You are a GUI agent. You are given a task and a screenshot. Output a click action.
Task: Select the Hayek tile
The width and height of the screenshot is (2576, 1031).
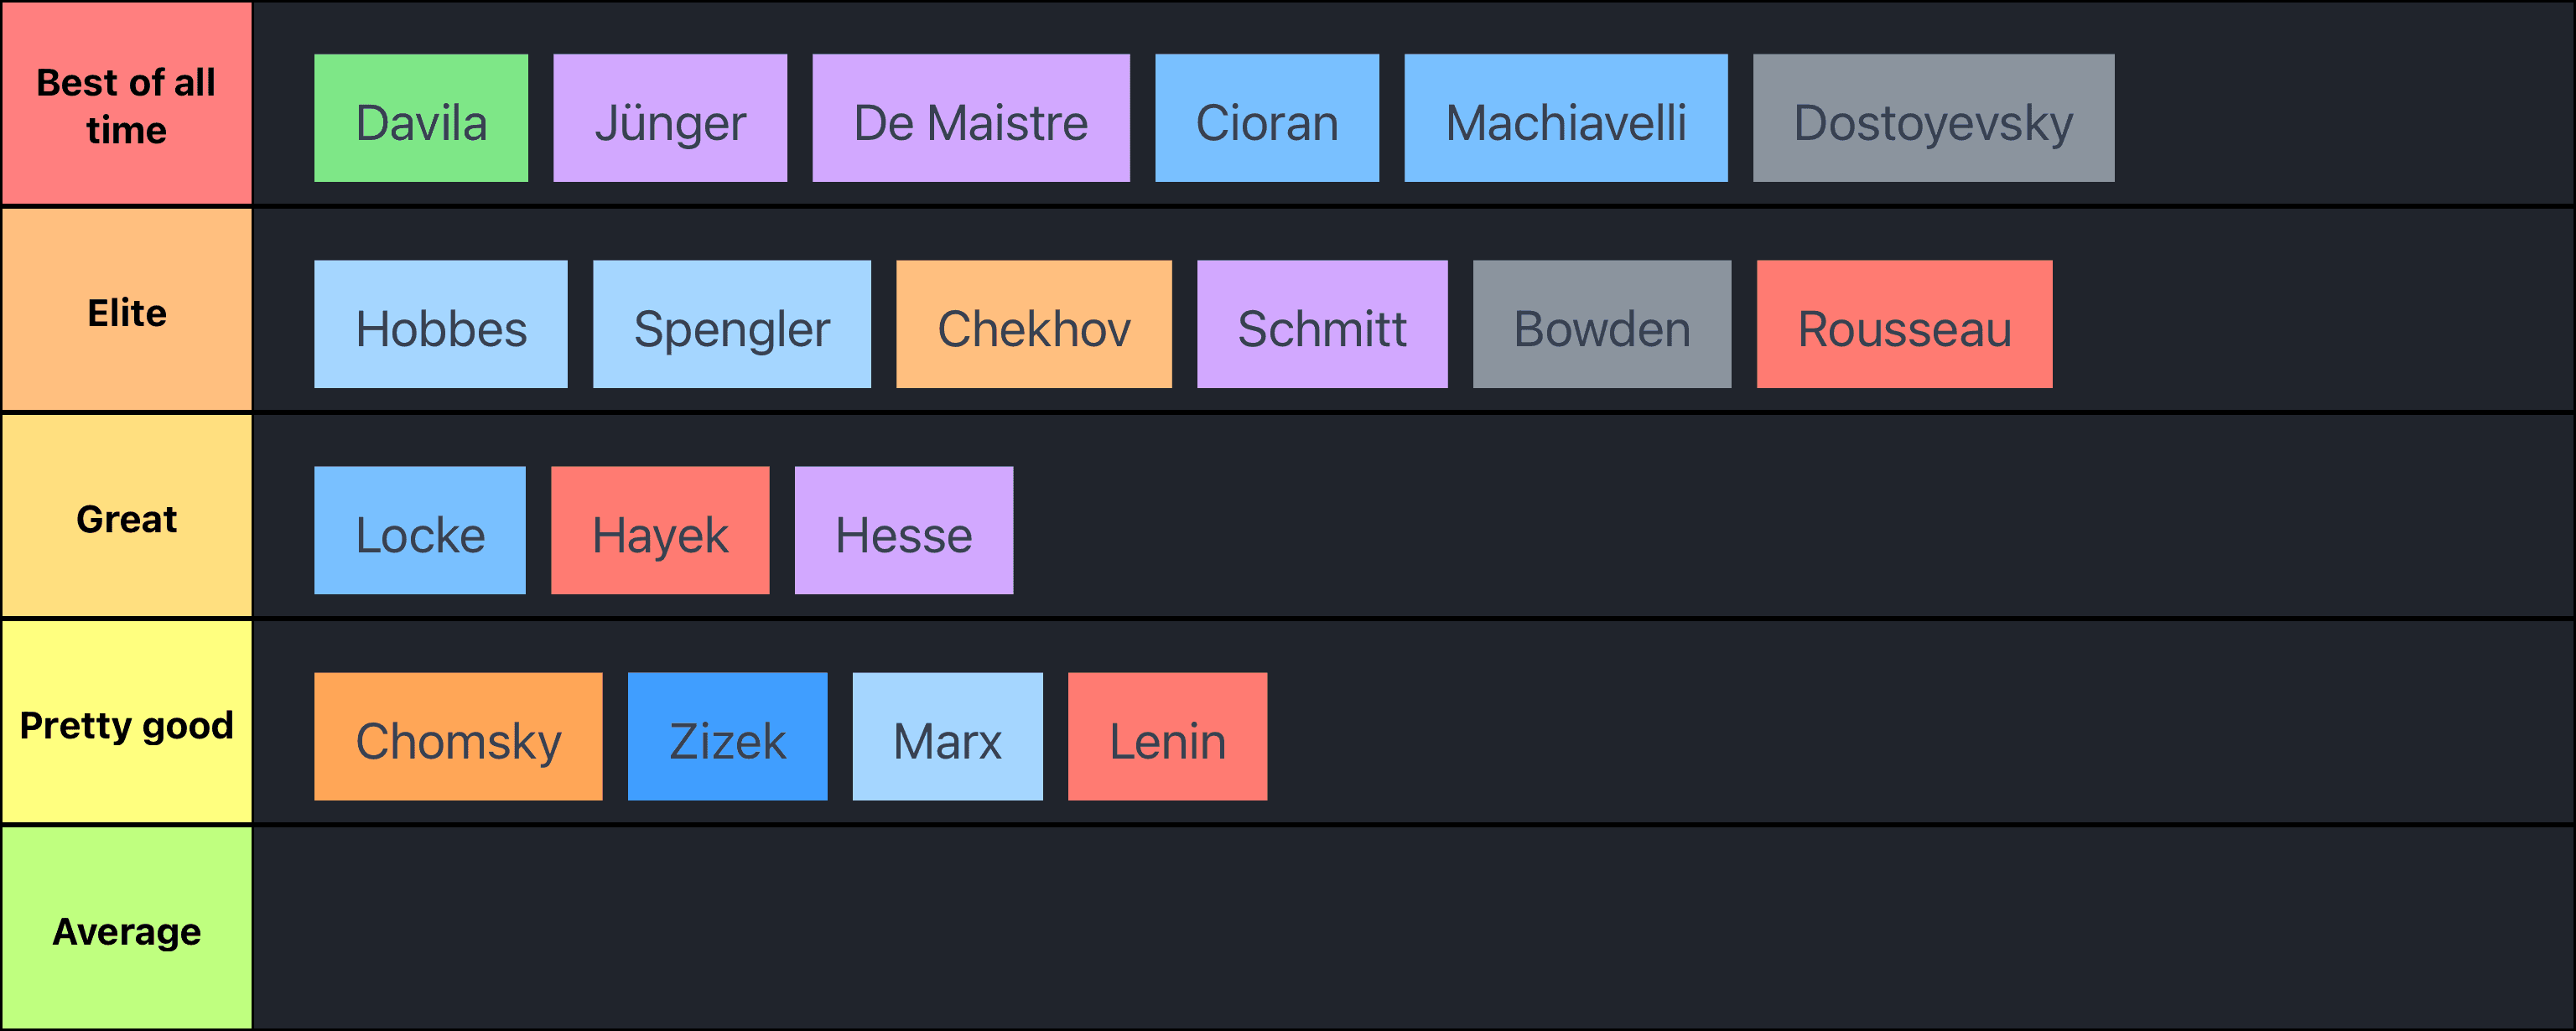[x=660, y=530]
